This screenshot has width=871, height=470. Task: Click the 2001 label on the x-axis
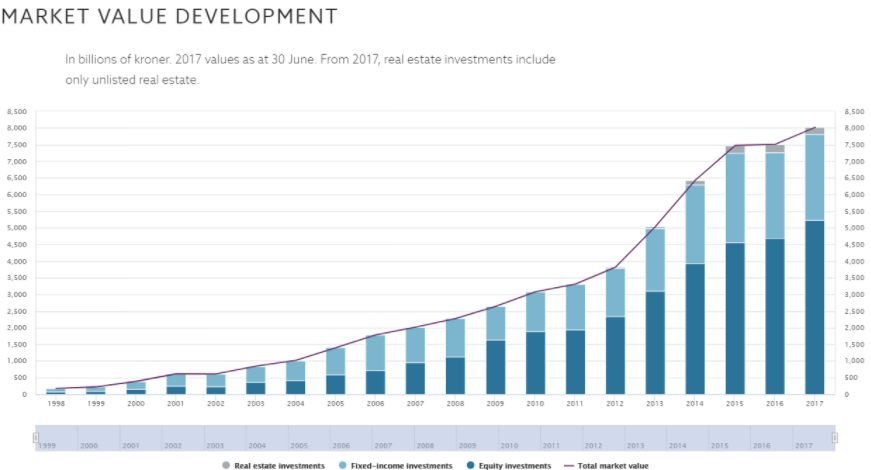click(176, 403)
